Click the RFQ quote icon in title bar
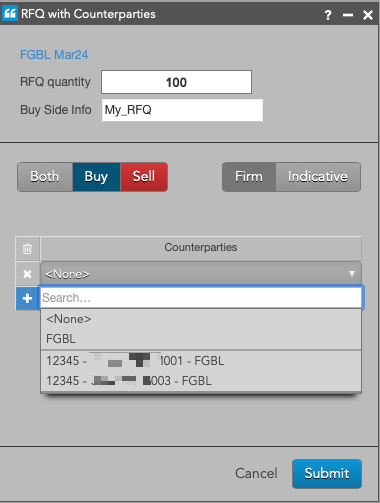Screen dimensions: 380x503 pos(10,14)
